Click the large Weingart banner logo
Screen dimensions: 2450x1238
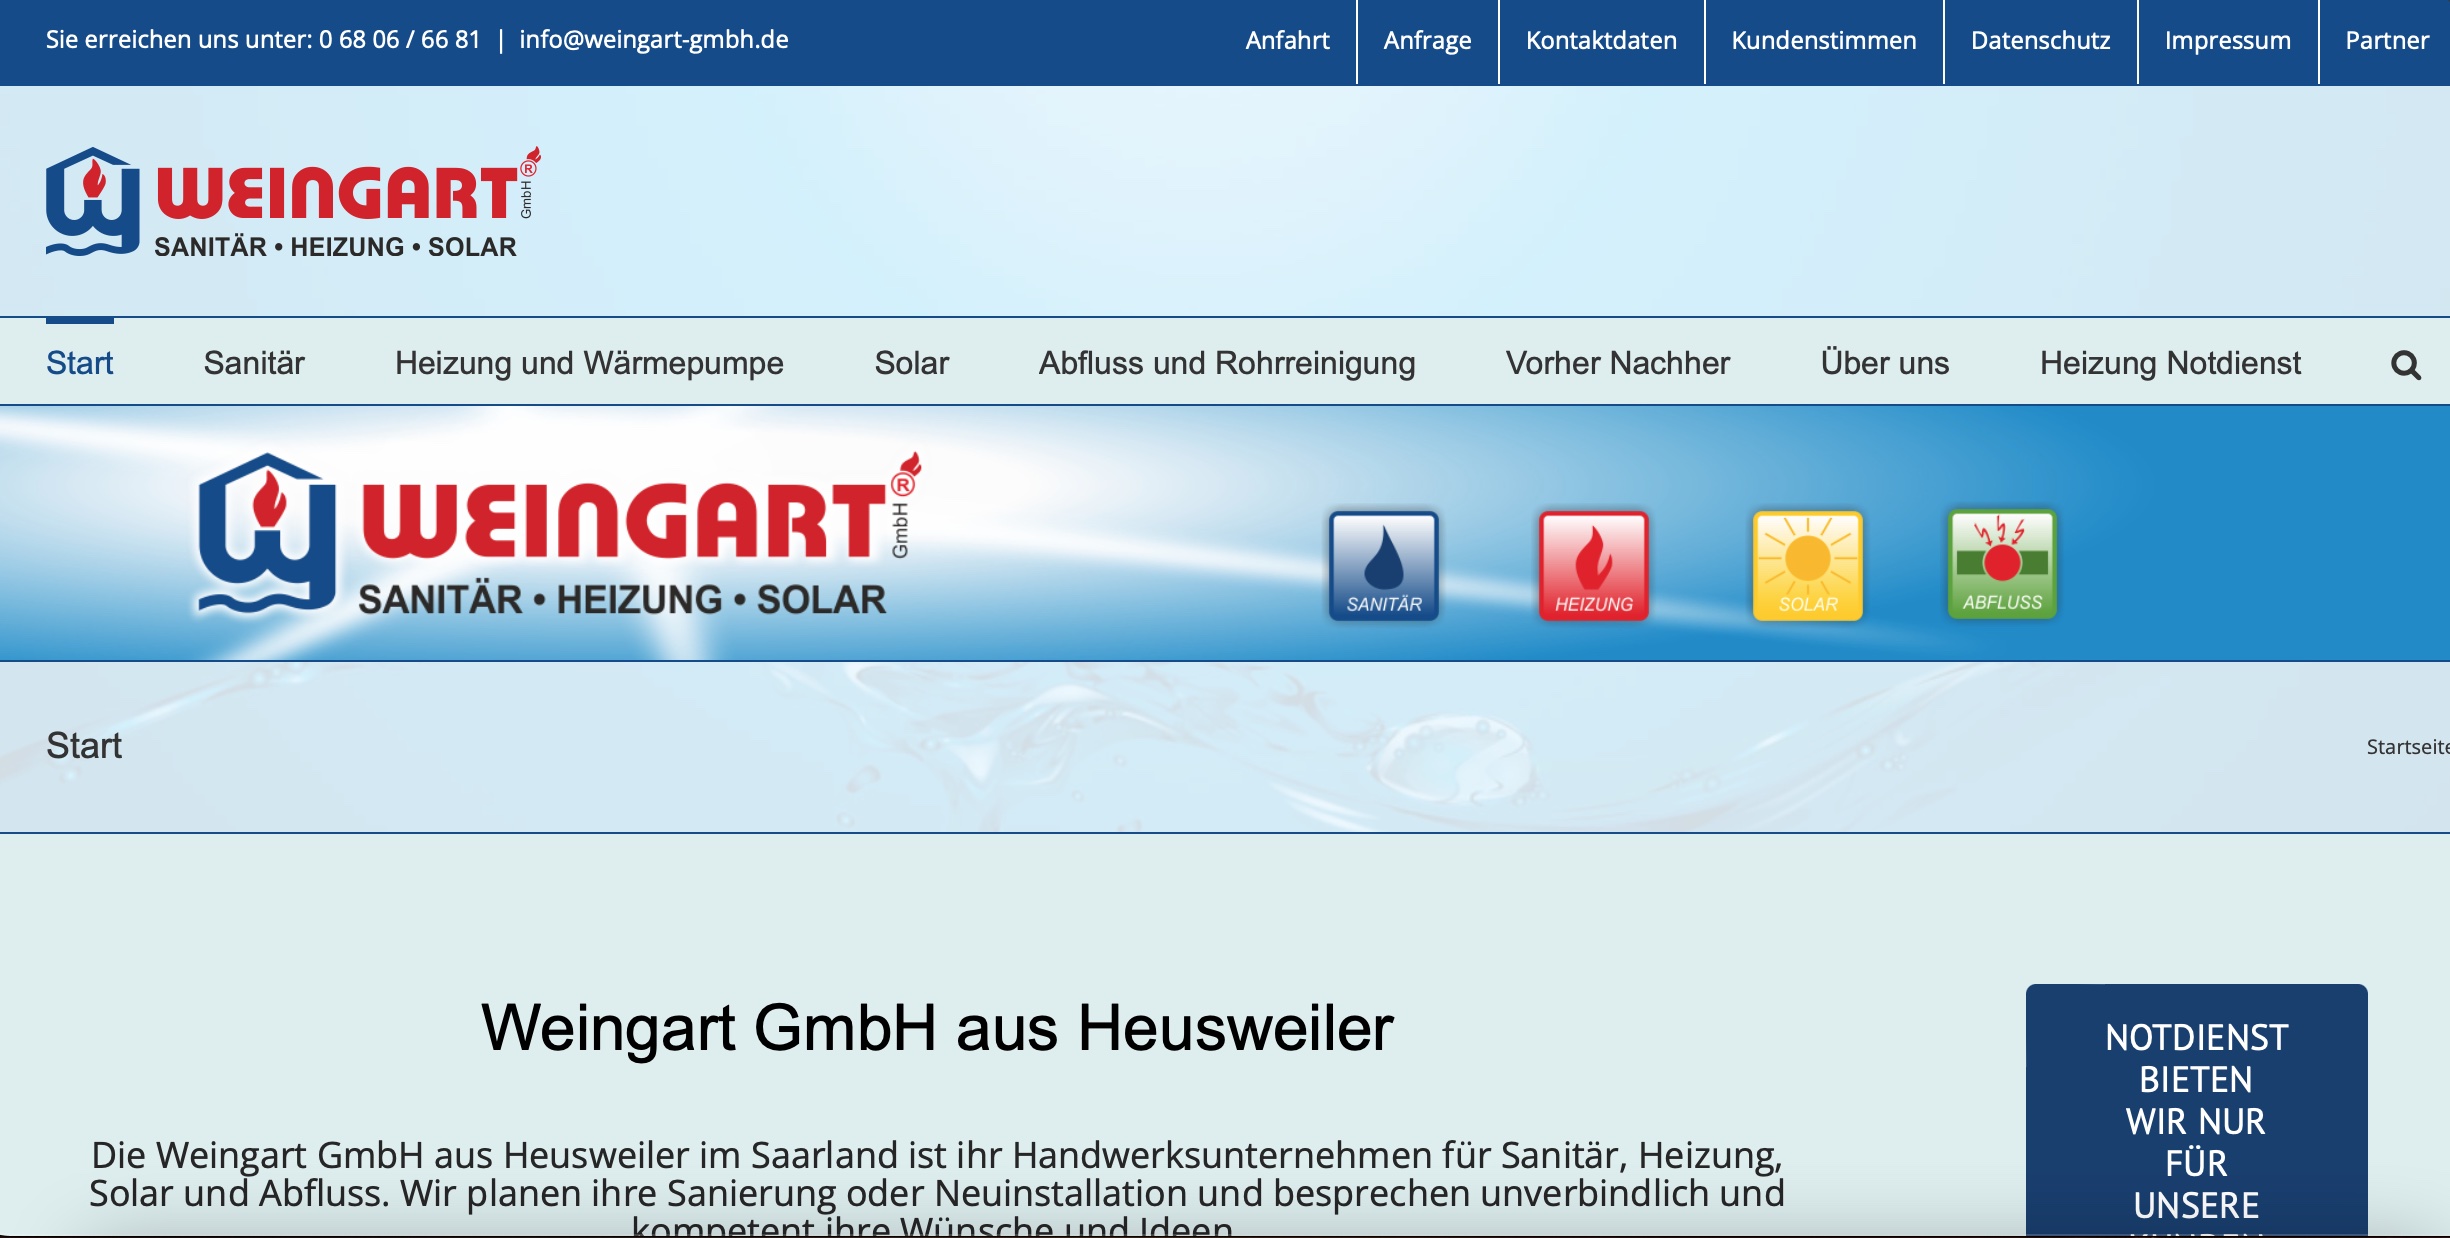(559, 533)
